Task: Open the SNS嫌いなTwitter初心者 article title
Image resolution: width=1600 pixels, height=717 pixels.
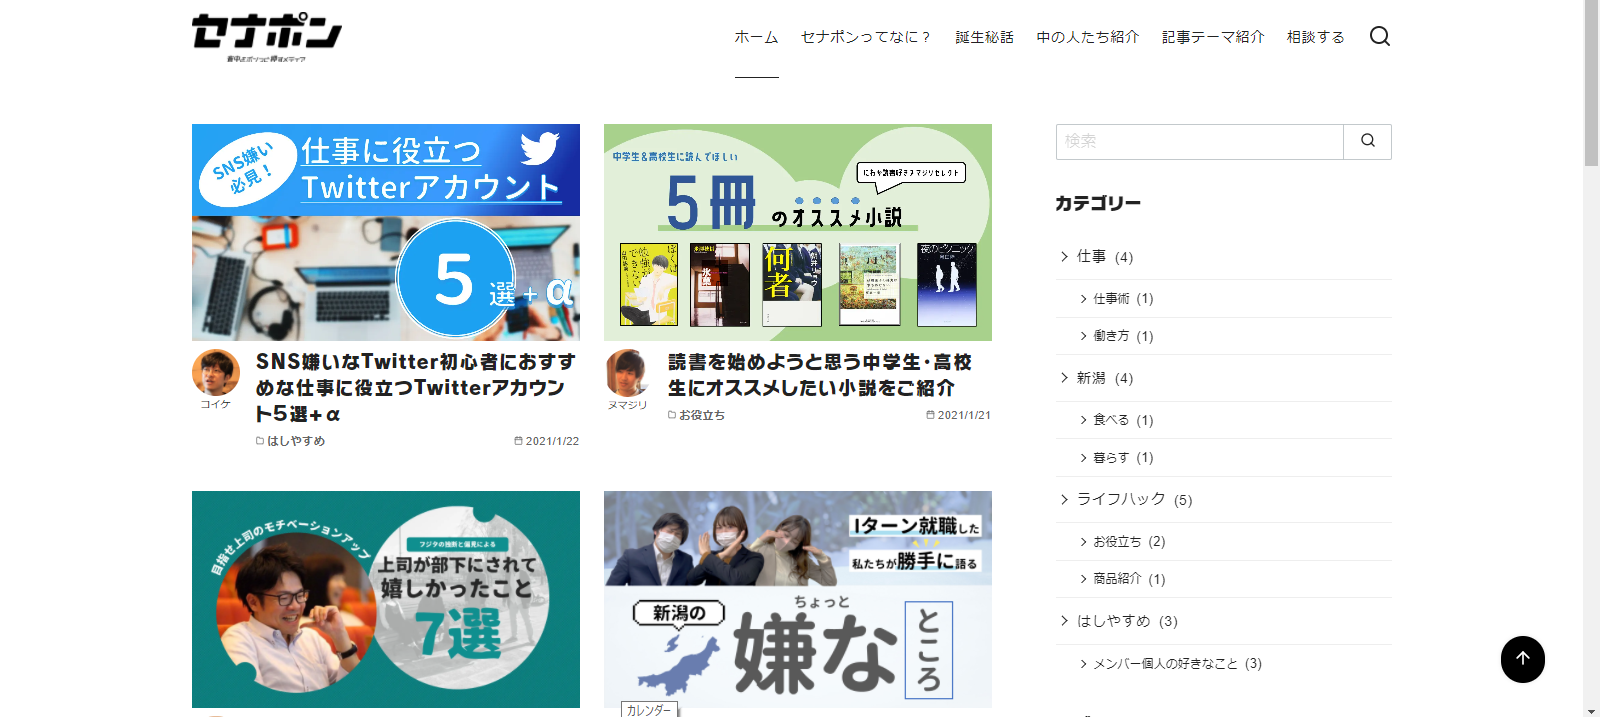Action: [417, 387]
